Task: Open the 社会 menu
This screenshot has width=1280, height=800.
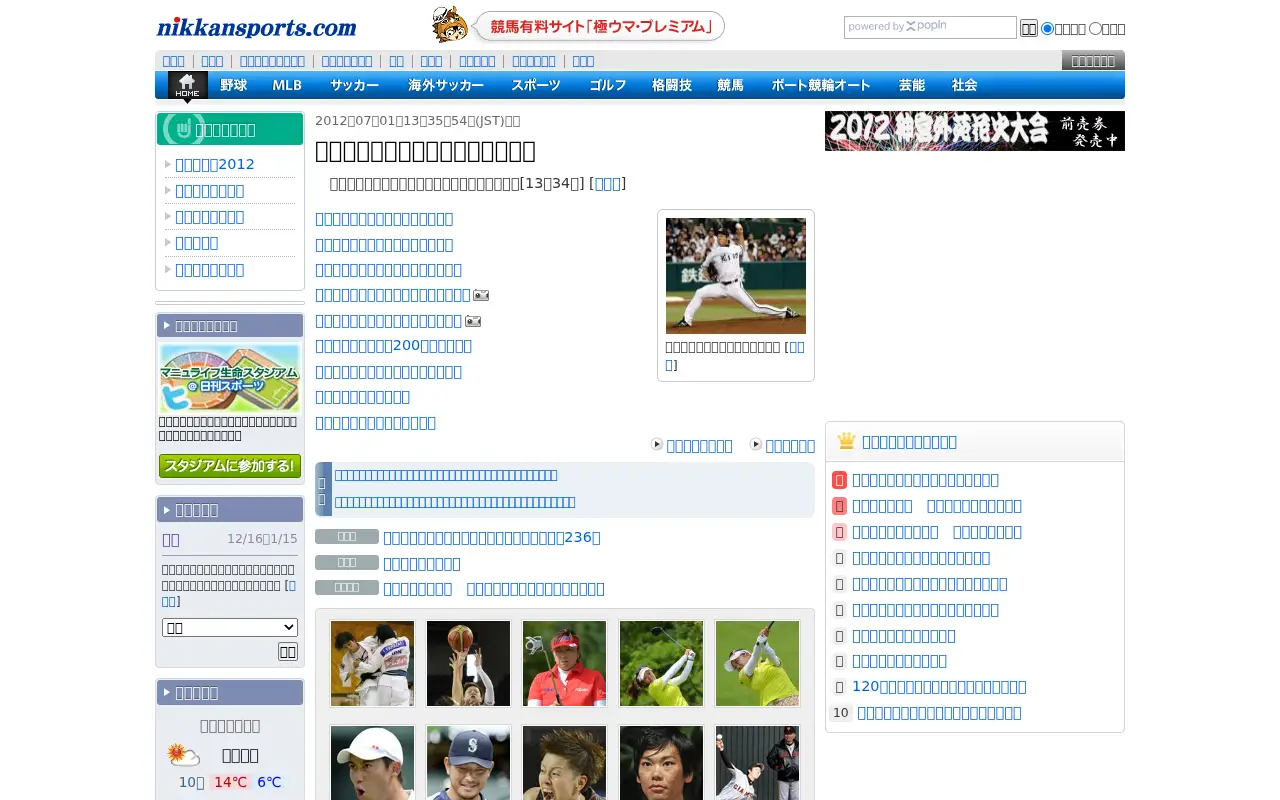Action: point(965,85)
